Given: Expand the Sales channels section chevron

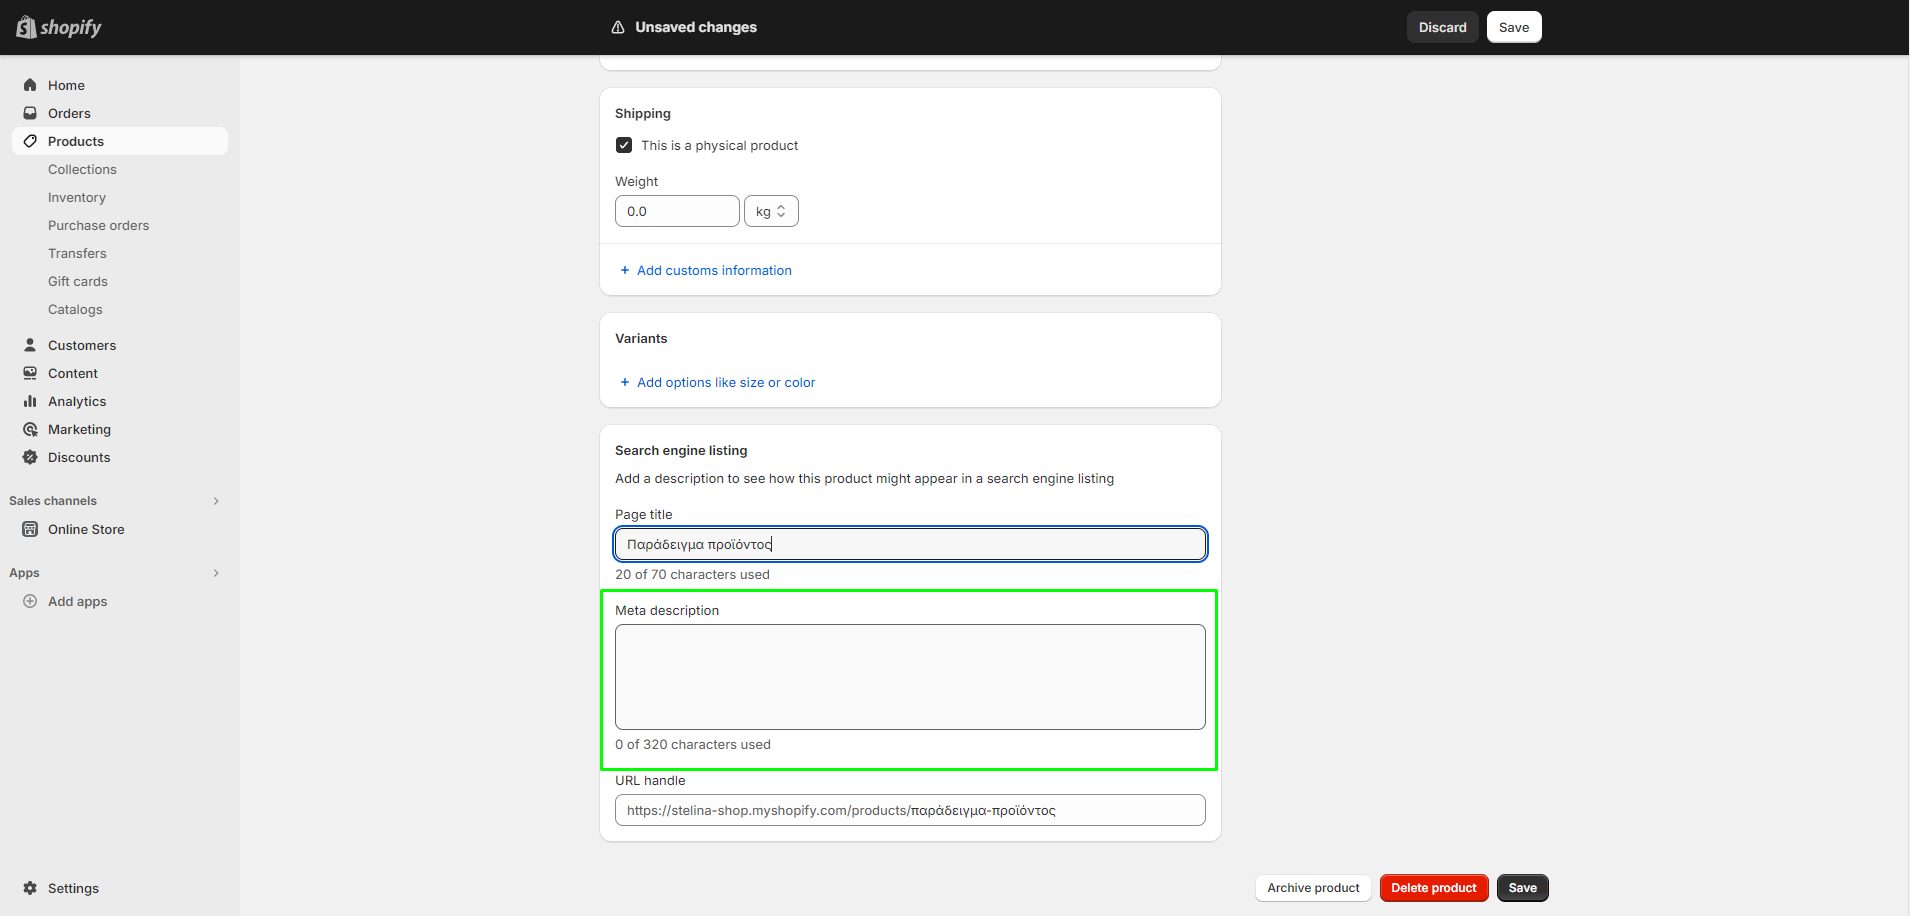Looking at the screenshot, I should coord(216,501).
